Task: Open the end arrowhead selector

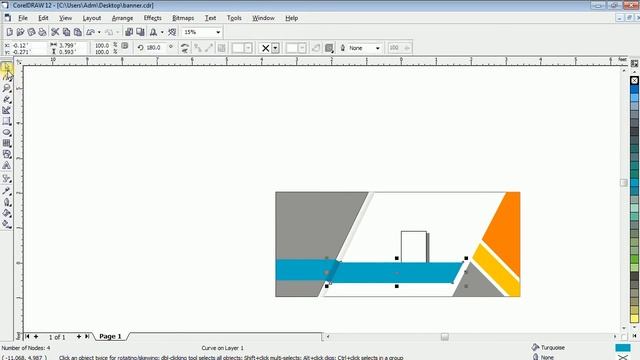Action: pyautogui.click(x=296, y=48)
